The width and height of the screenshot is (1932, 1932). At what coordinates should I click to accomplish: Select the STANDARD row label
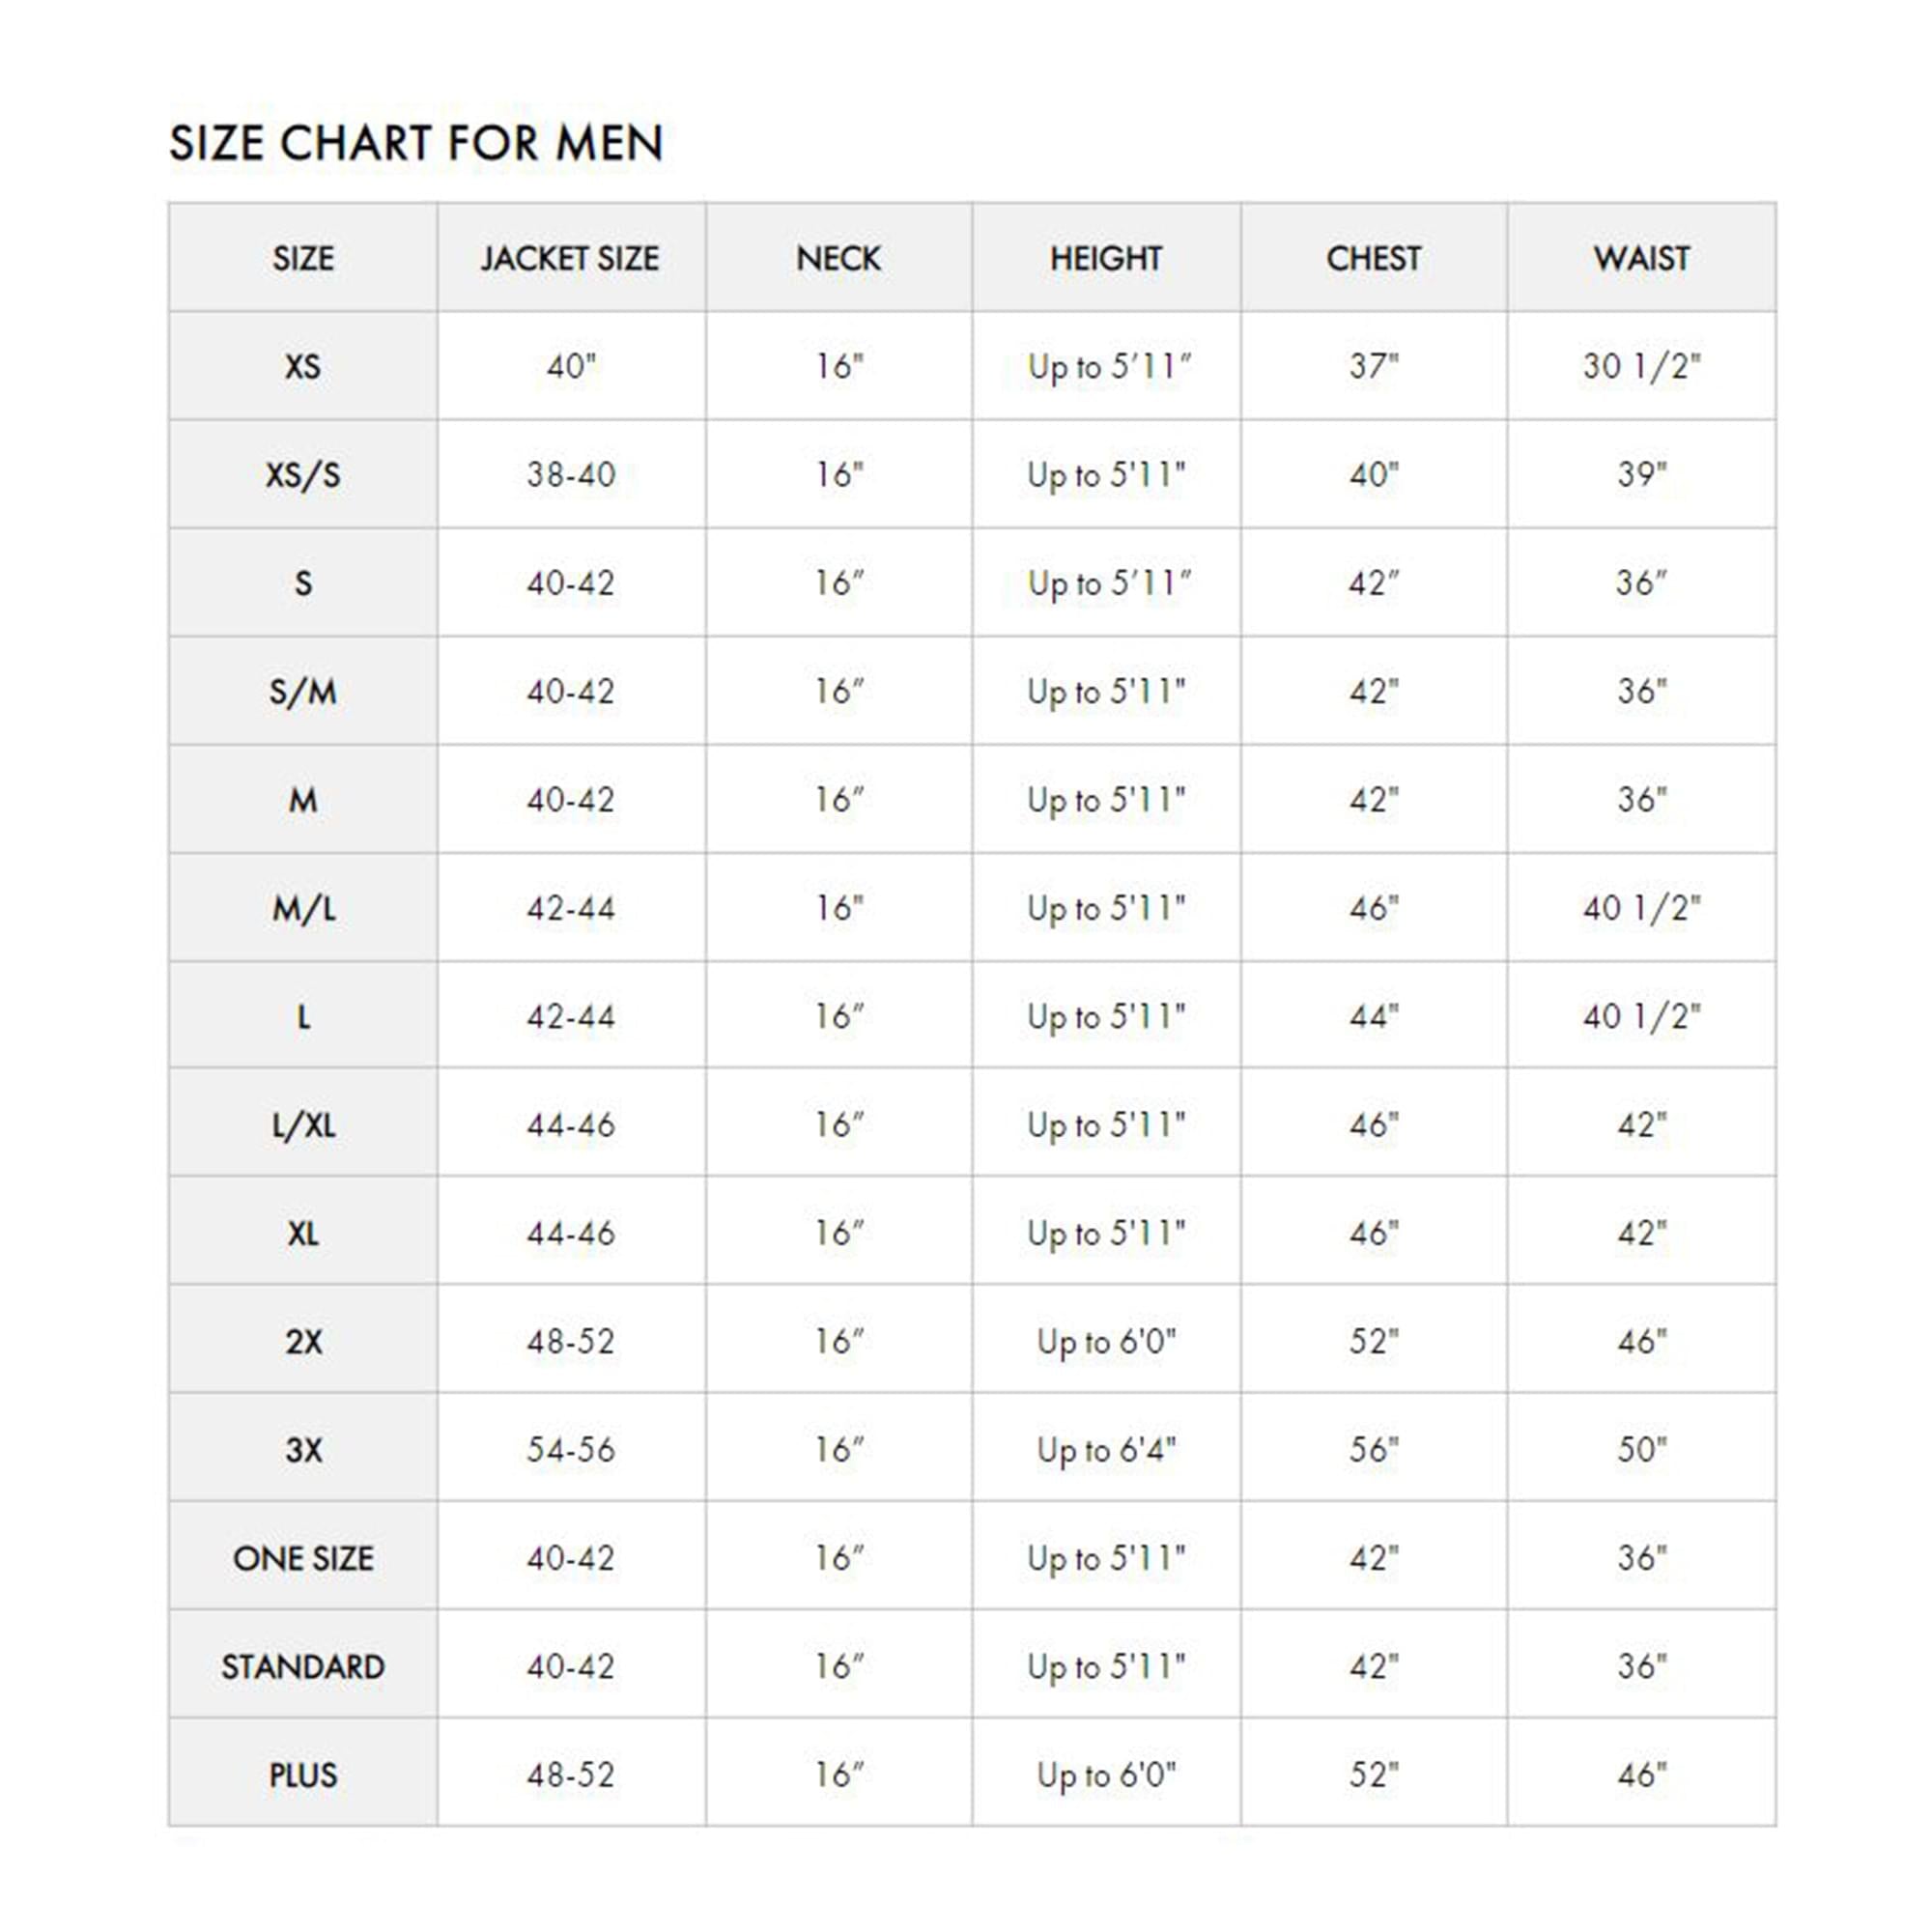click(303, 1667)
